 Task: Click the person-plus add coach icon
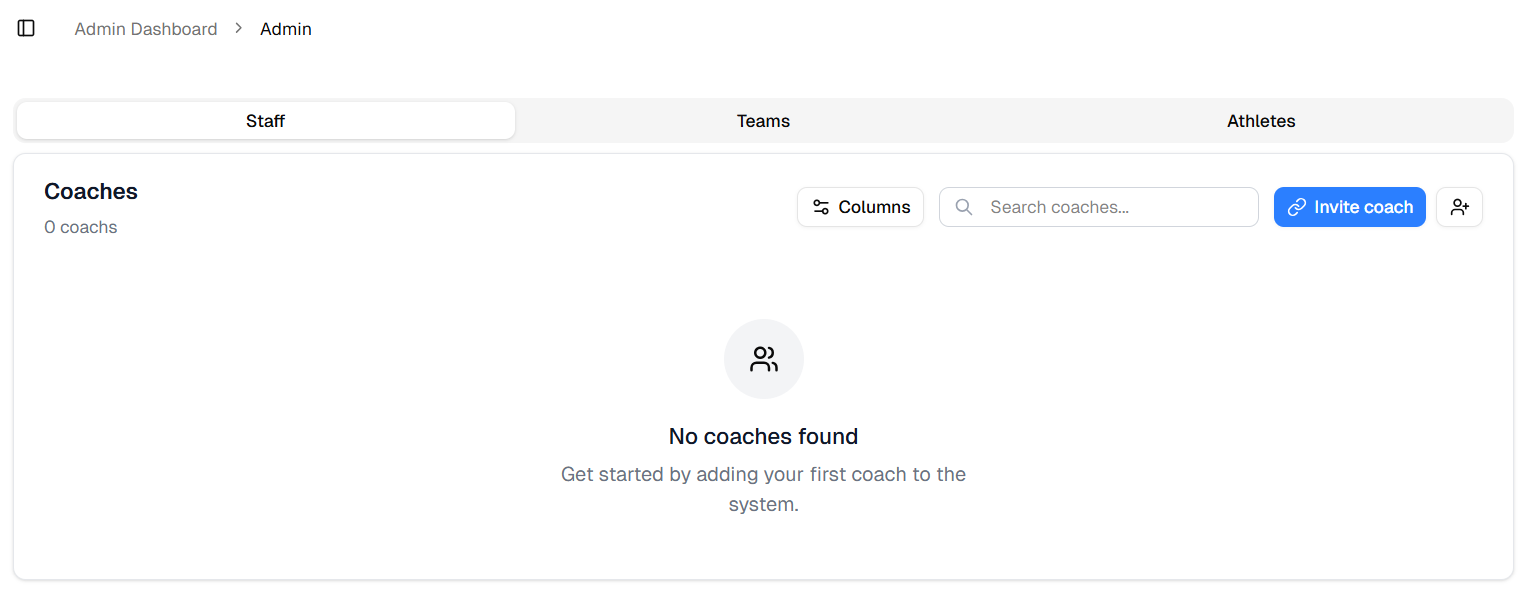pyautogui.click(x=1459, y=207)
